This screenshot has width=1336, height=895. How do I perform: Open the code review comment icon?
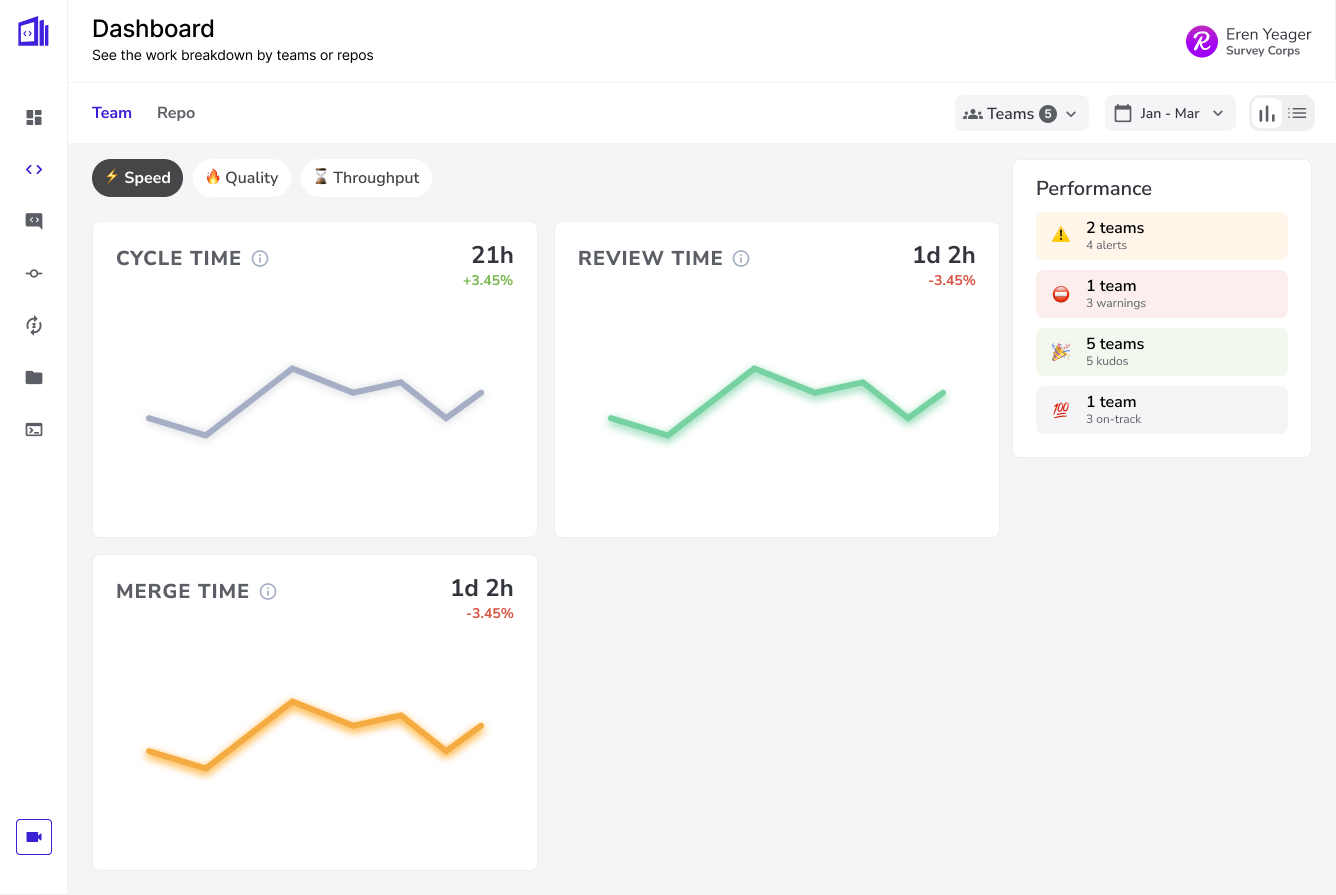34,222
